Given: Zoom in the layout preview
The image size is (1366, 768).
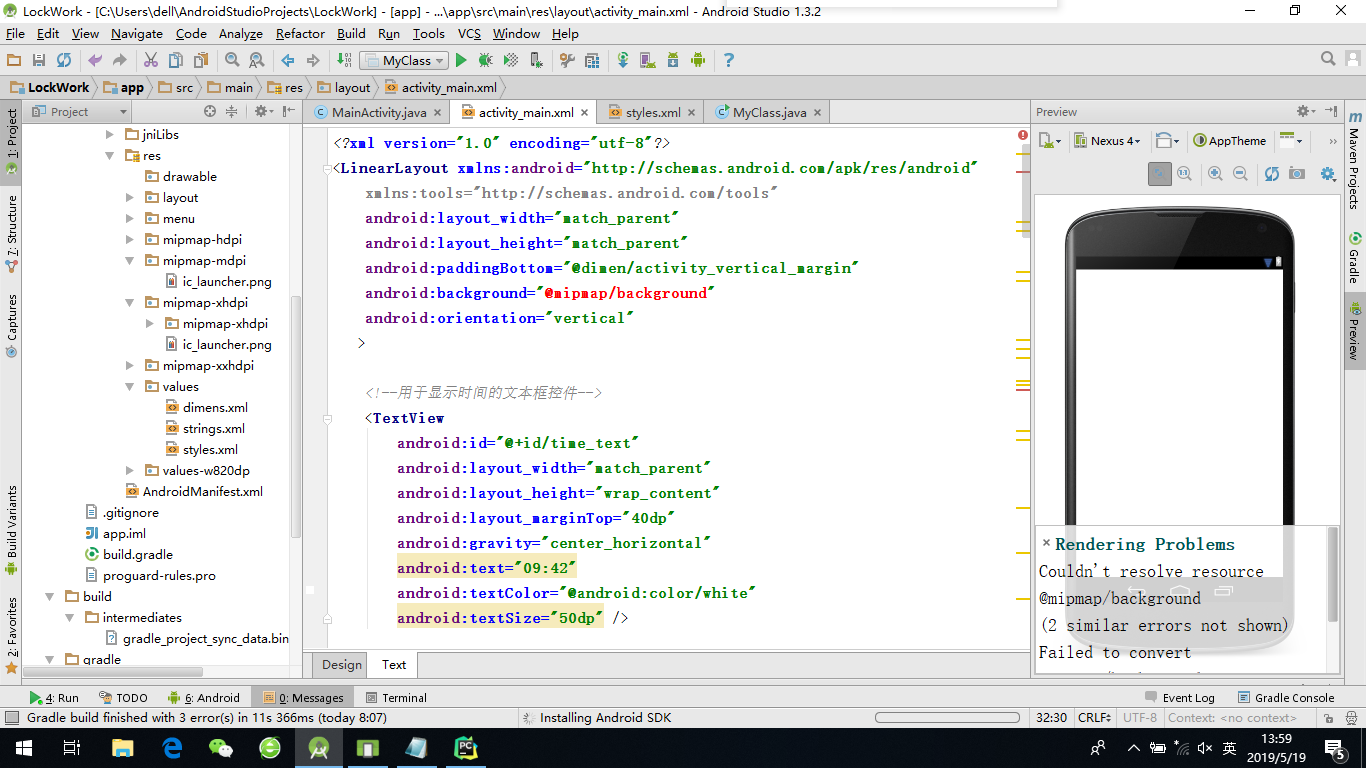Looking at the screenshot, I should point(1215,174).
